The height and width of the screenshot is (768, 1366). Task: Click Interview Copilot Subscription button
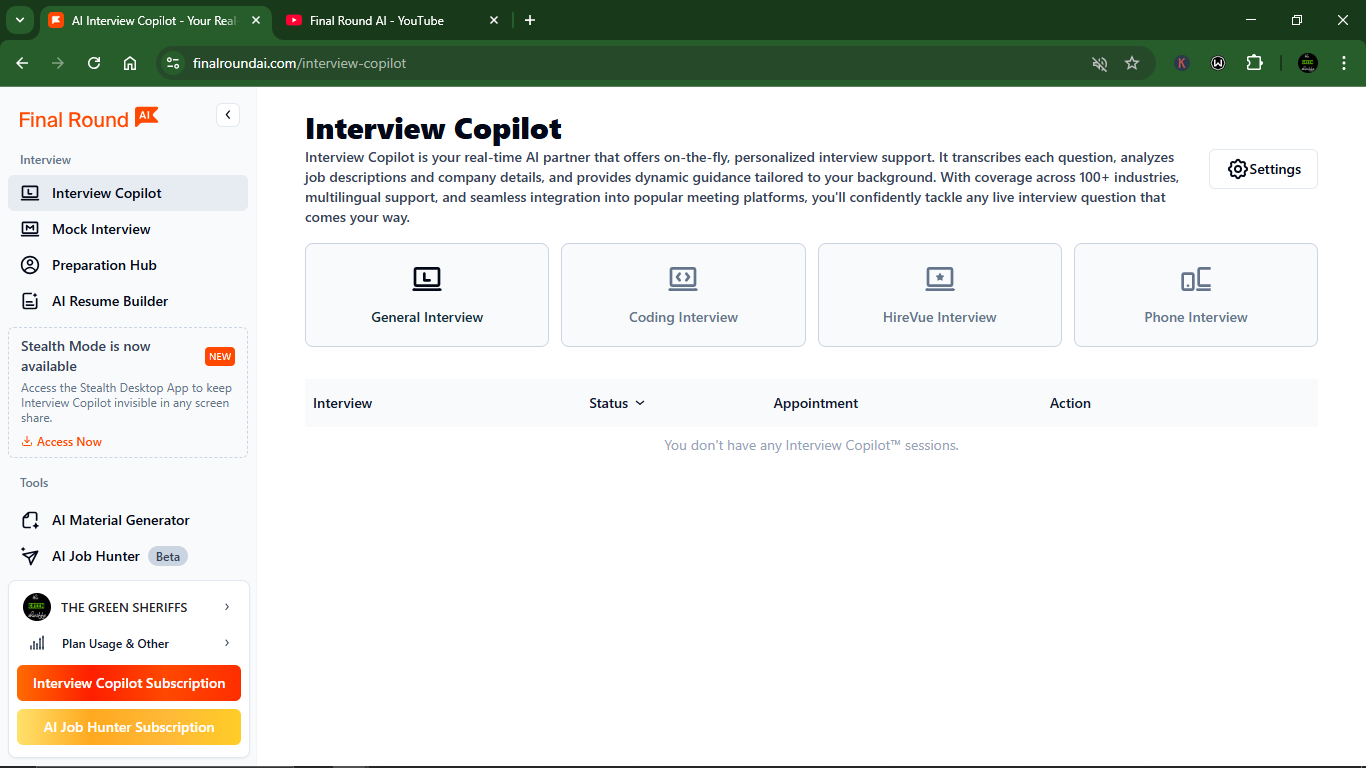pos(129,683)
